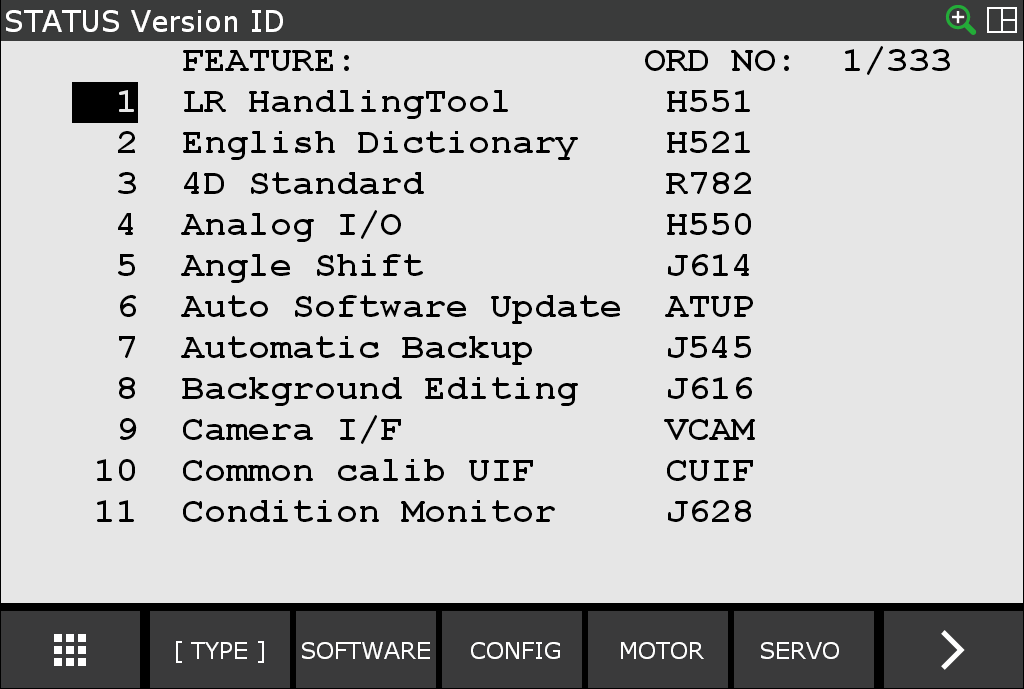Open the full menu grid icon
Image resolution: width=1024 pixels, height=689 pixels.
coord(69,649)
